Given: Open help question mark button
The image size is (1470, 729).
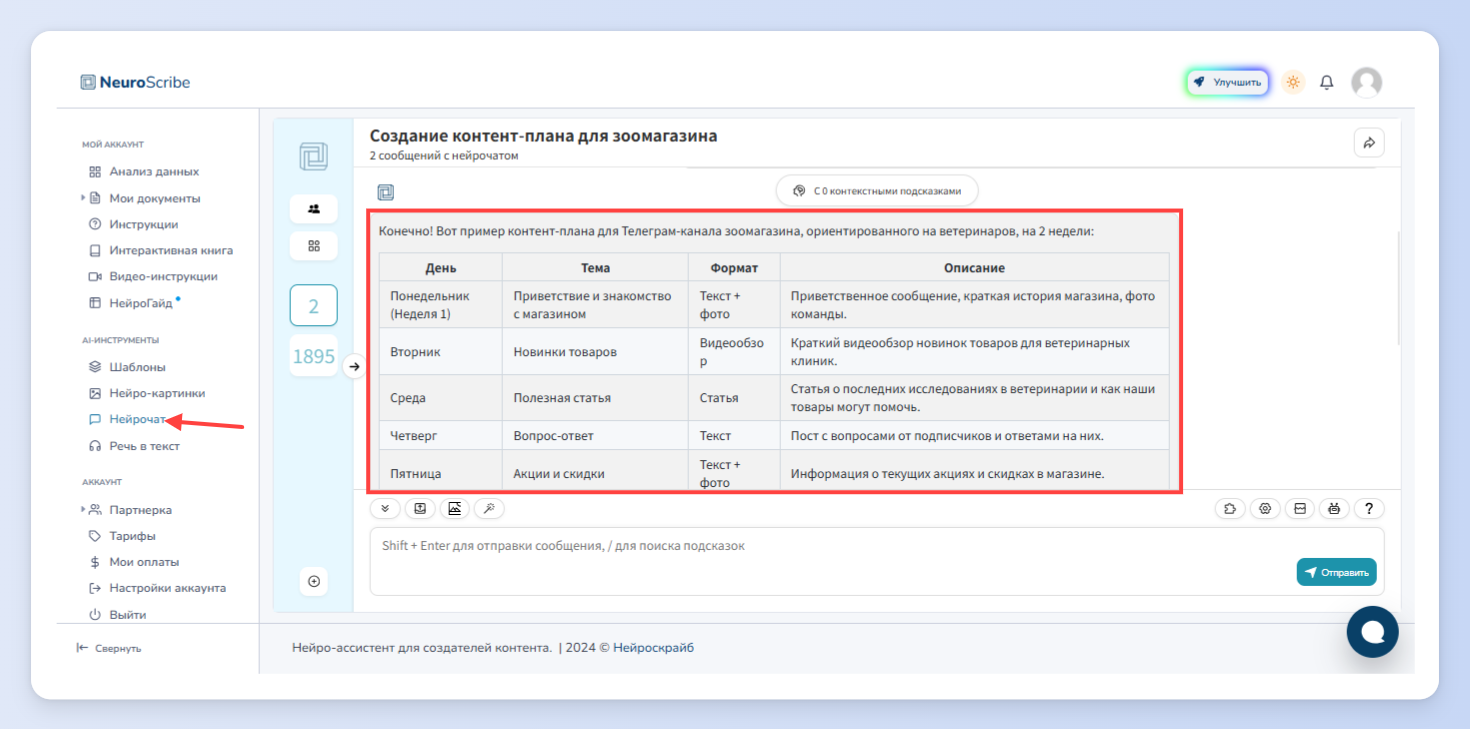Looking at the screenshot, I should tap(1369, 508).
